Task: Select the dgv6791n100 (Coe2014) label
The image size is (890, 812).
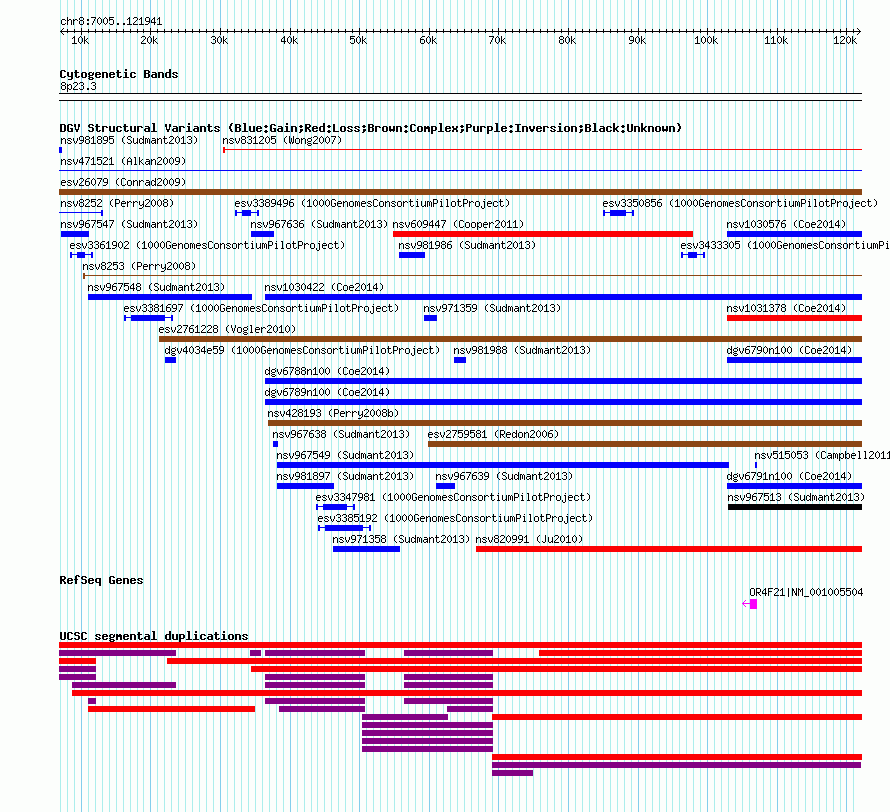Action: tap(789, 476)
